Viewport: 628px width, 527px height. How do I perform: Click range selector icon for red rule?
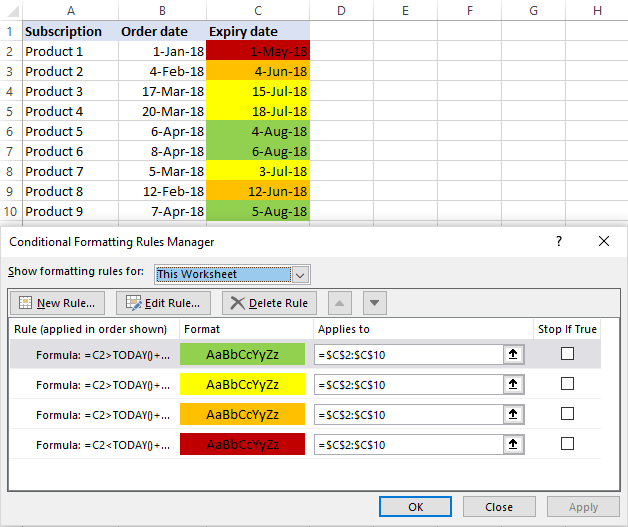515,444
